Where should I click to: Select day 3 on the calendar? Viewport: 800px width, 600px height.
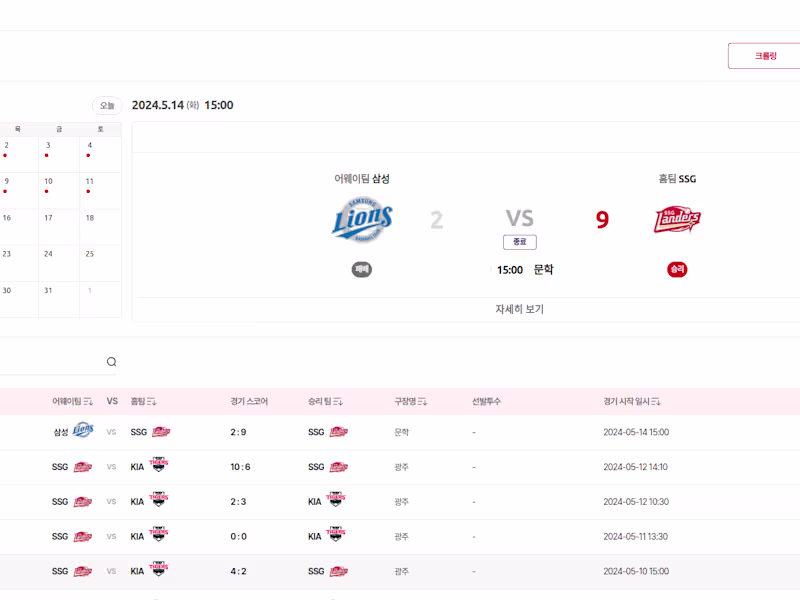(48, 146)
